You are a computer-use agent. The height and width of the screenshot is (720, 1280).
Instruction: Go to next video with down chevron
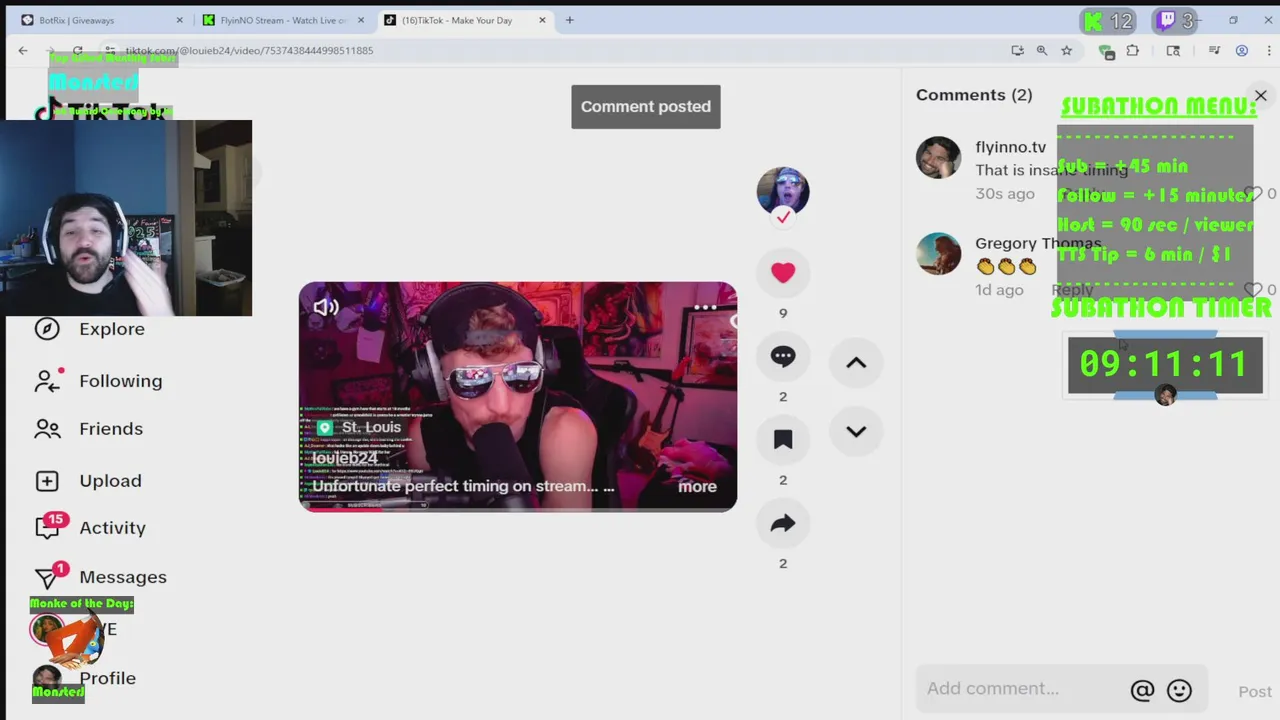click(x=856, y=431)
